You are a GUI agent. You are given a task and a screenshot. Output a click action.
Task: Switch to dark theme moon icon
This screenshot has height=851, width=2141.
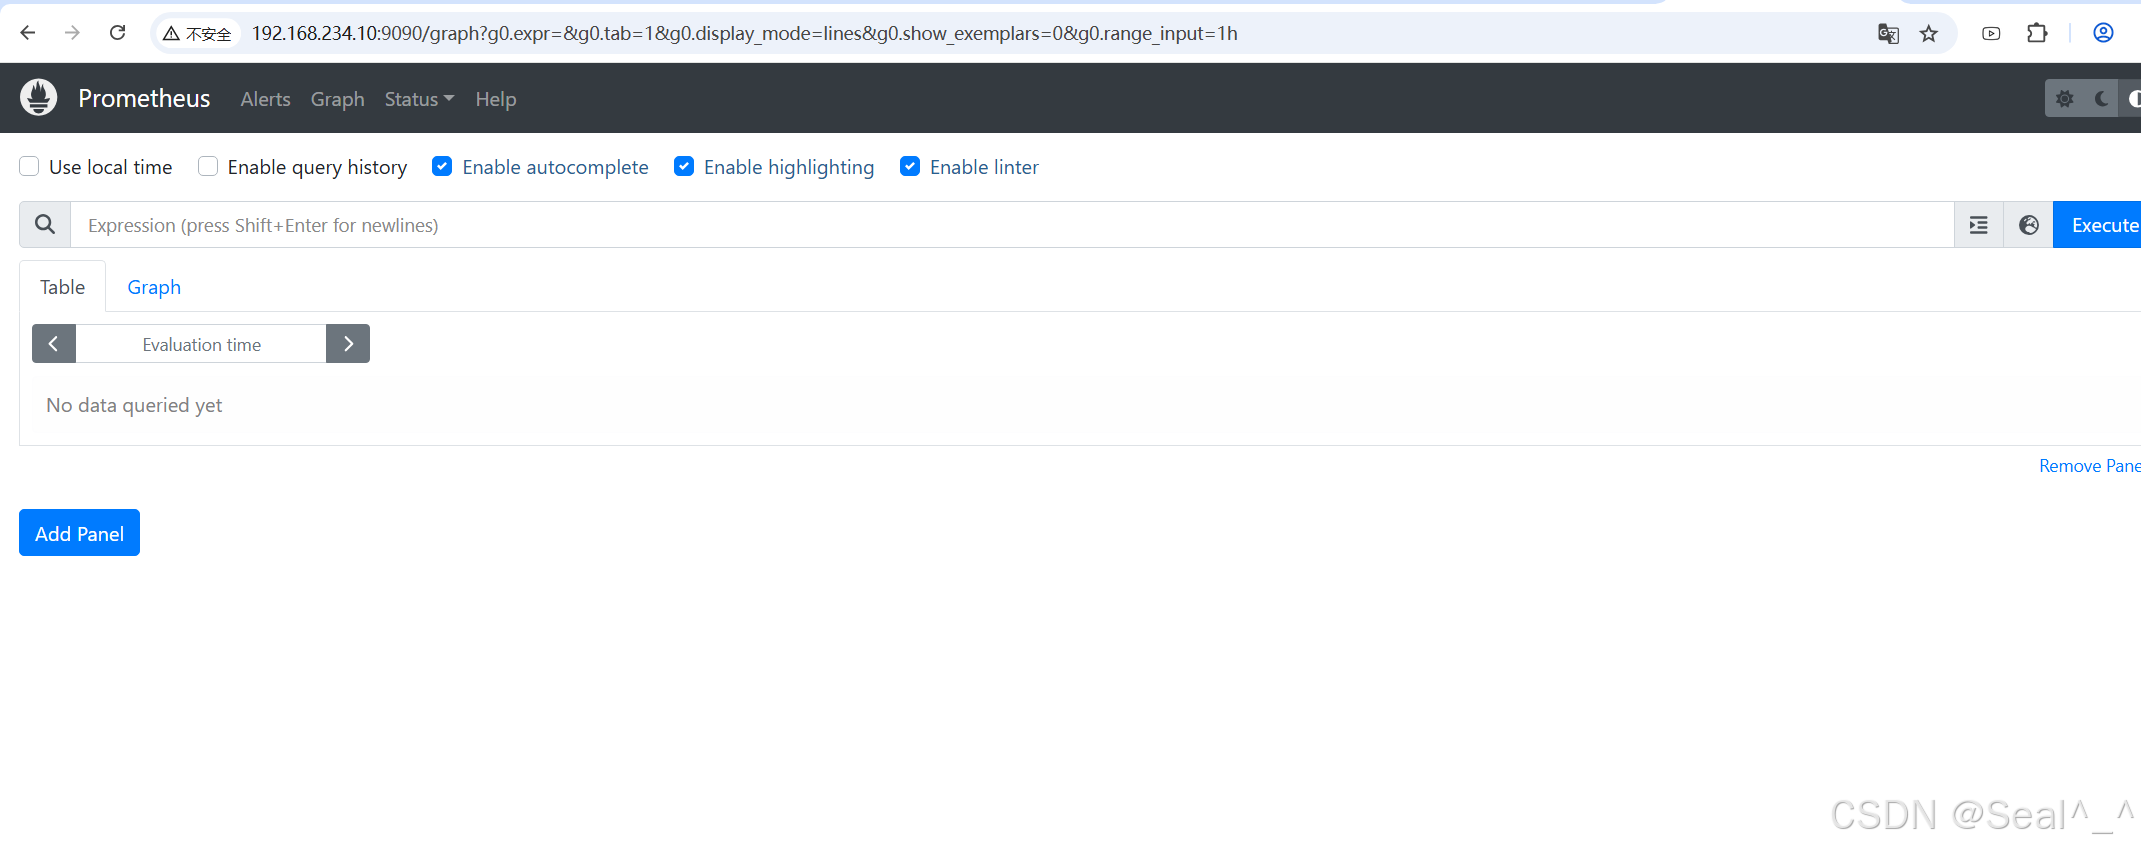click(x=2101, y=99)
